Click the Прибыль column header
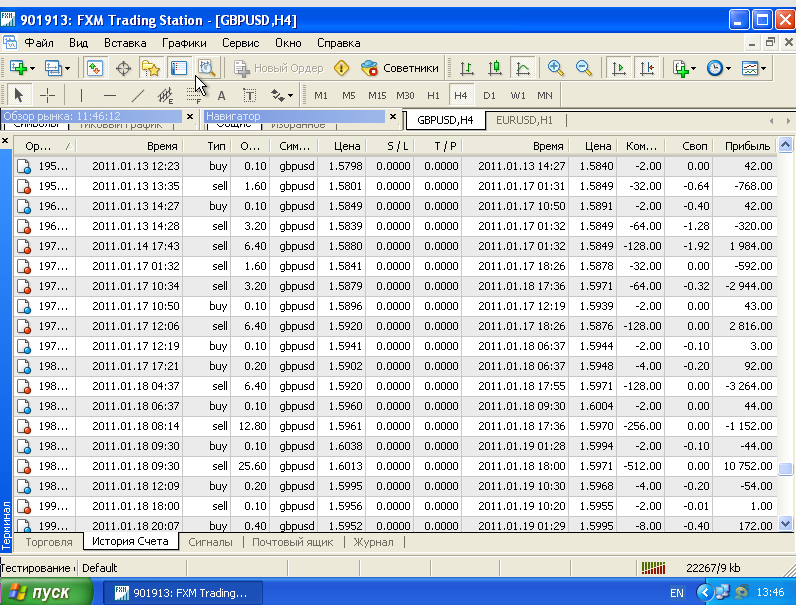The image size is (796, 605). tap(747, 146)
